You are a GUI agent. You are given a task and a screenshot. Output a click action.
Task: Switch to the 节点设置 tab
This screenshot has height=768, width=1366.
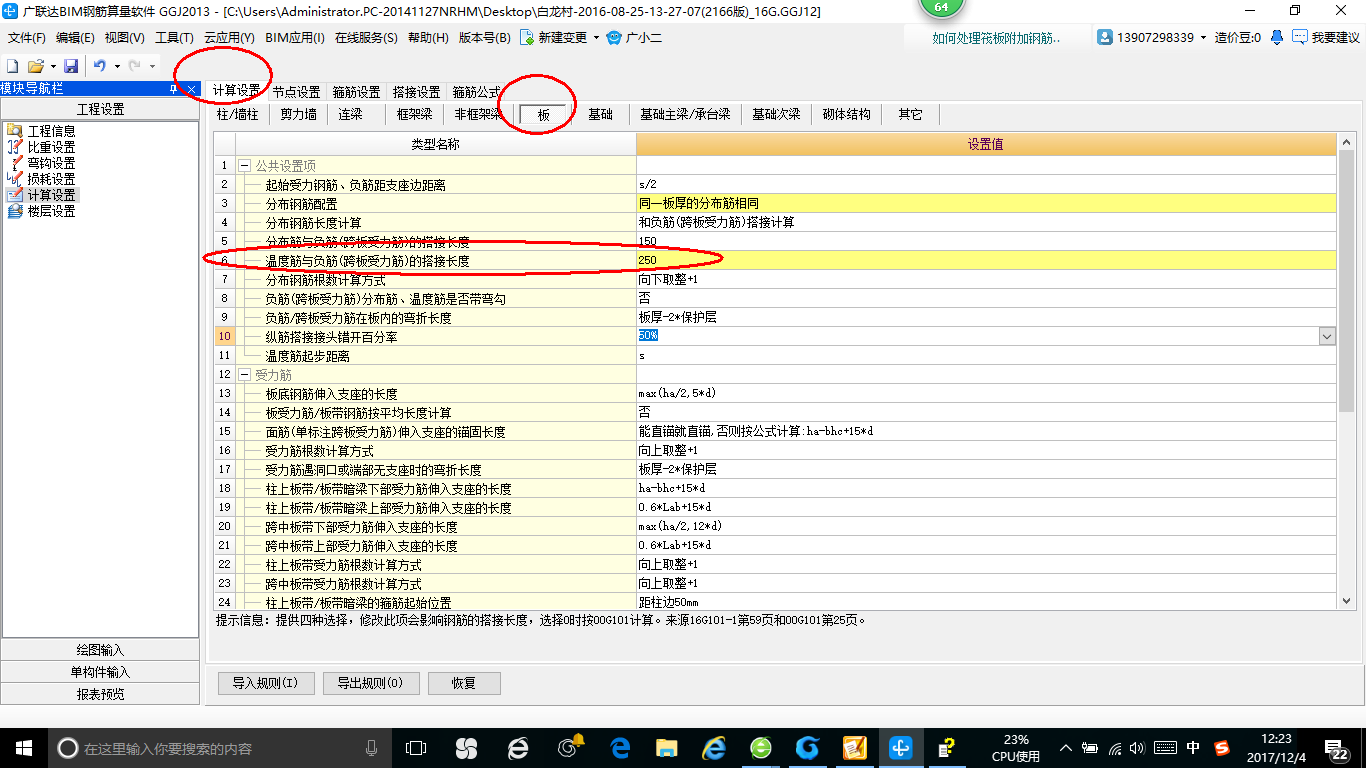[296, 92]
